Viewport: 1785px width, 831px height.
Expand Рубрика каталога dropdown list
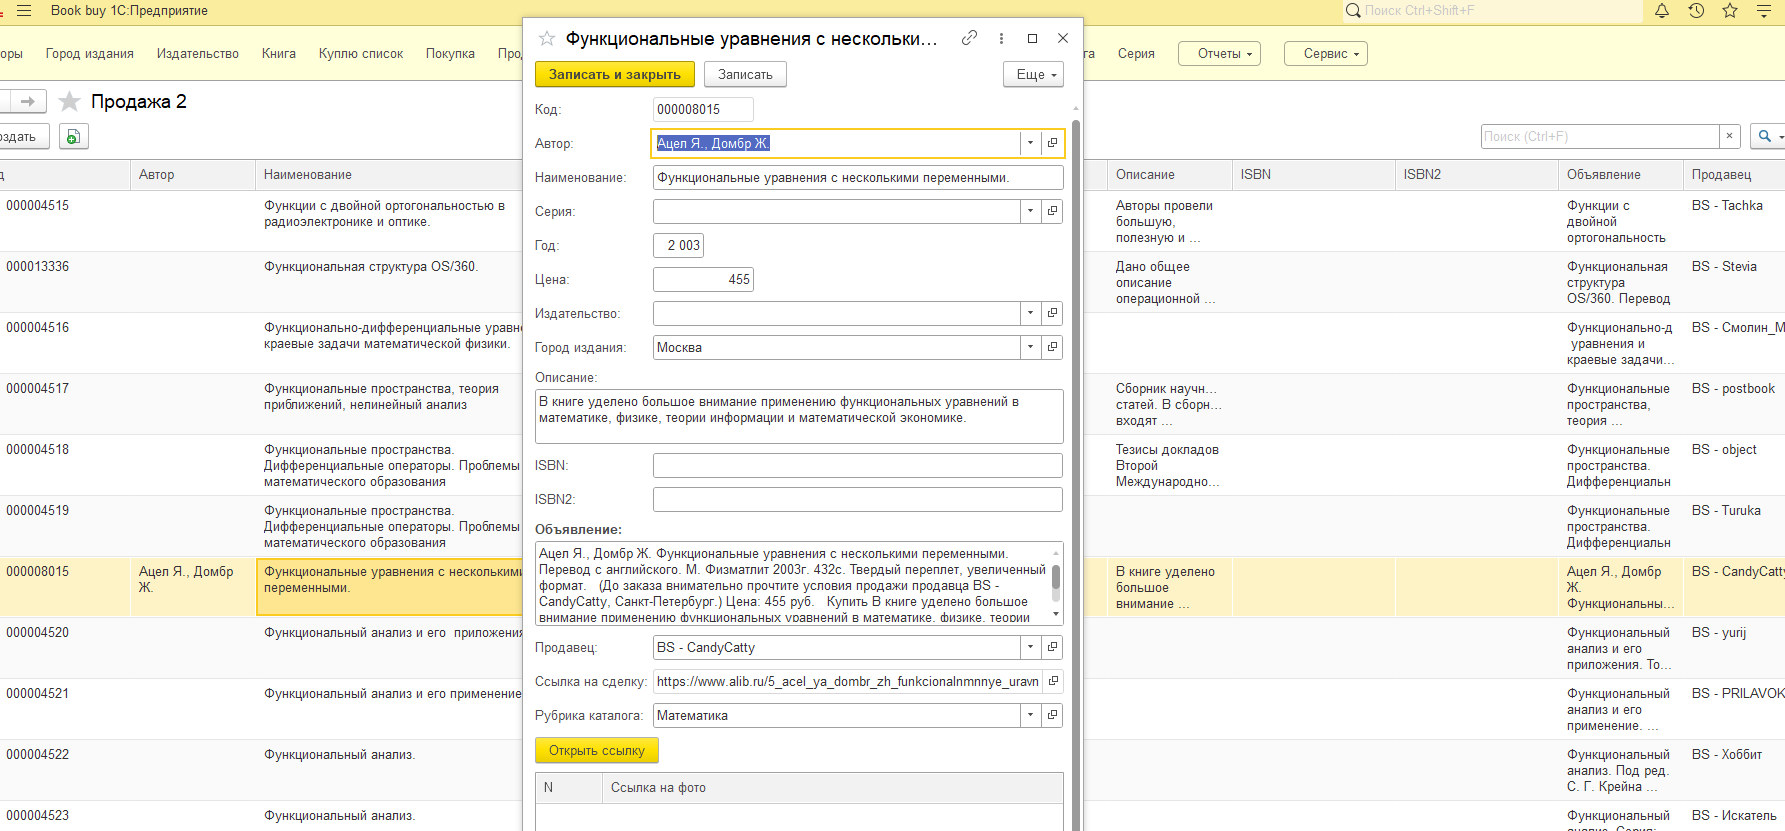pos(1030,715)
